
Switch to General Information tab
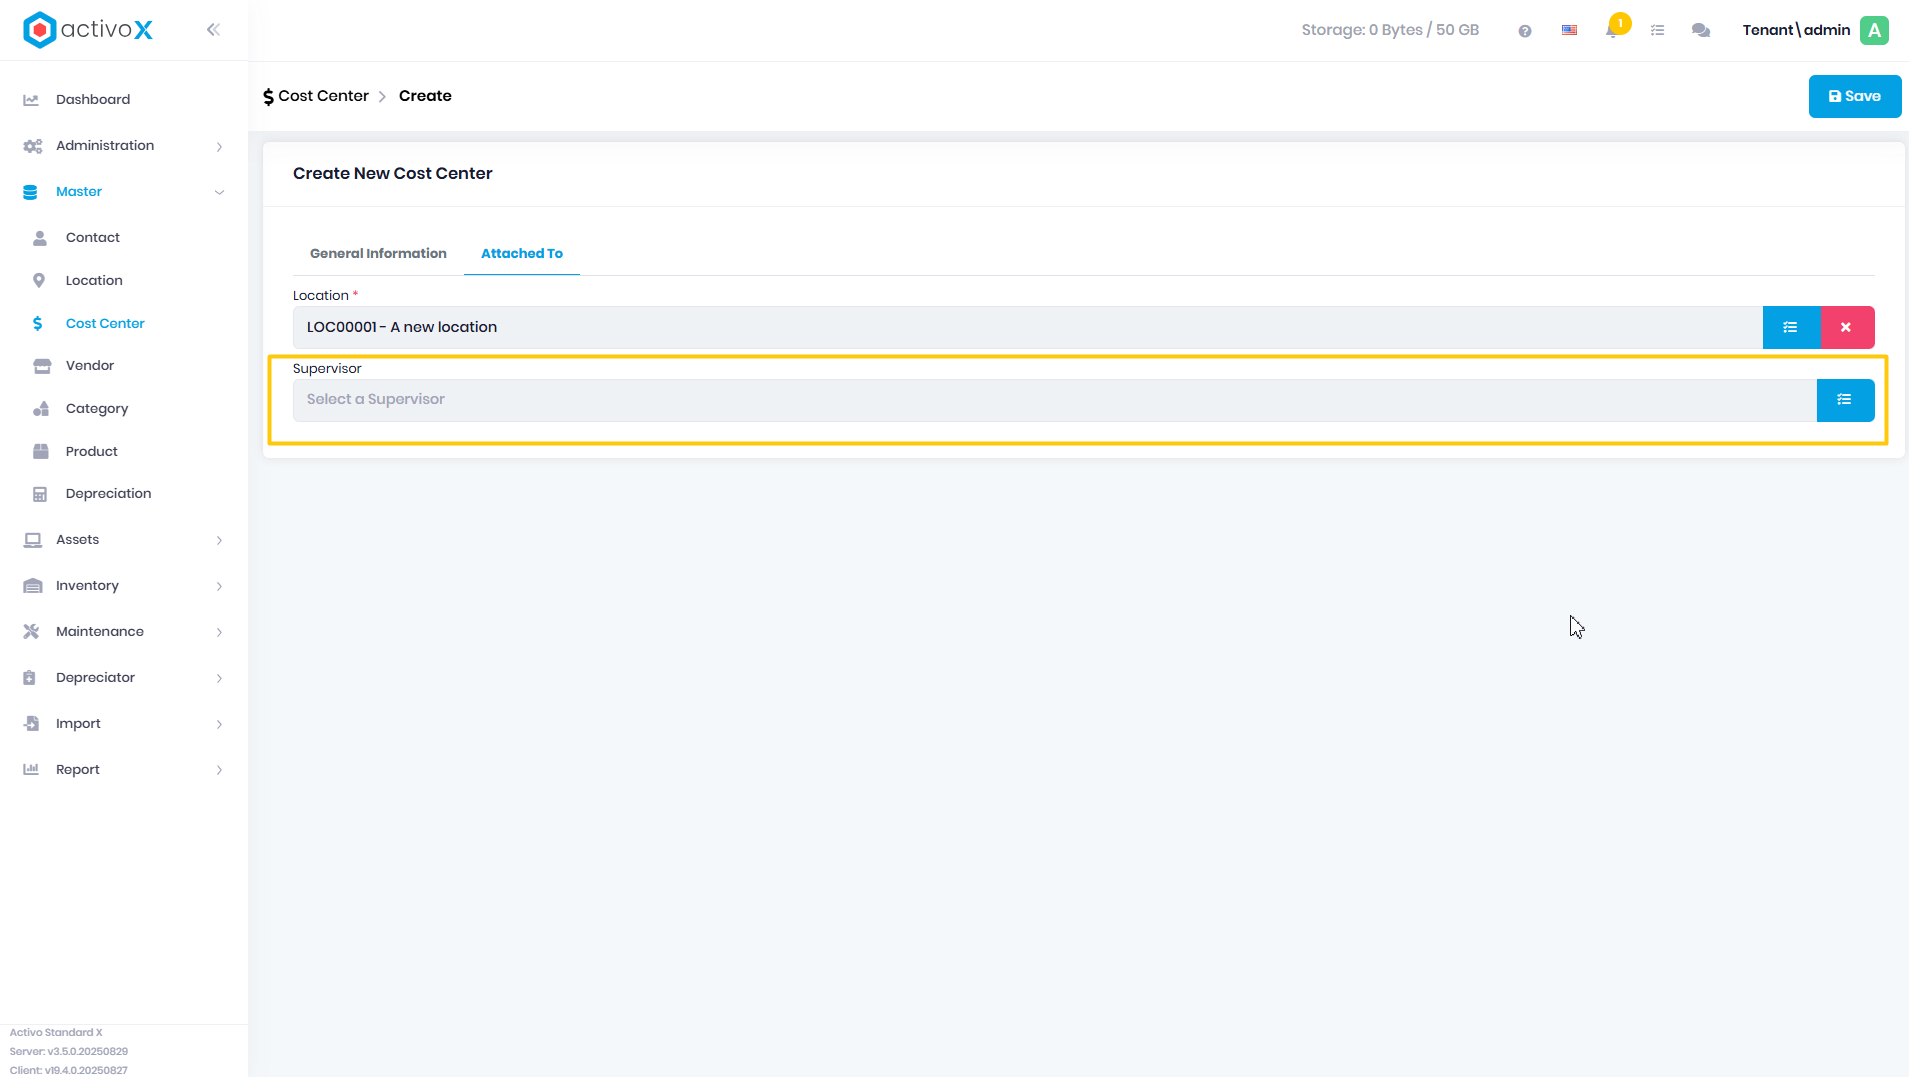coord(378,254)
